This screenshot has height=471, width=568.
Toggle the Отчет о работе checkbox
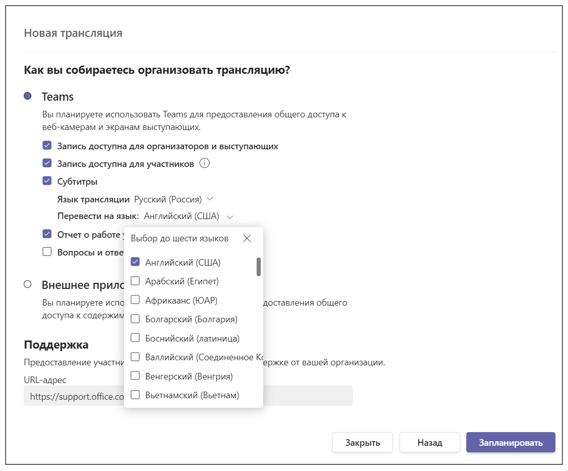click(x=47, y=234)
